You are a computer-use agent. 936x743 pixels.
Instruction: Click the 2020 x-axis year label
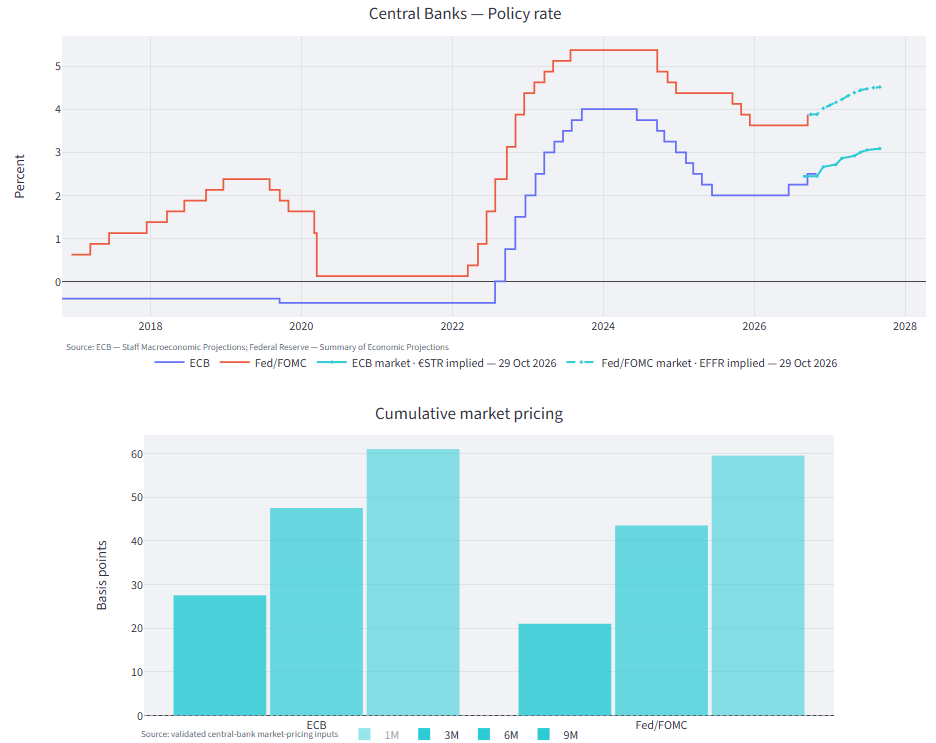point(301,326)
